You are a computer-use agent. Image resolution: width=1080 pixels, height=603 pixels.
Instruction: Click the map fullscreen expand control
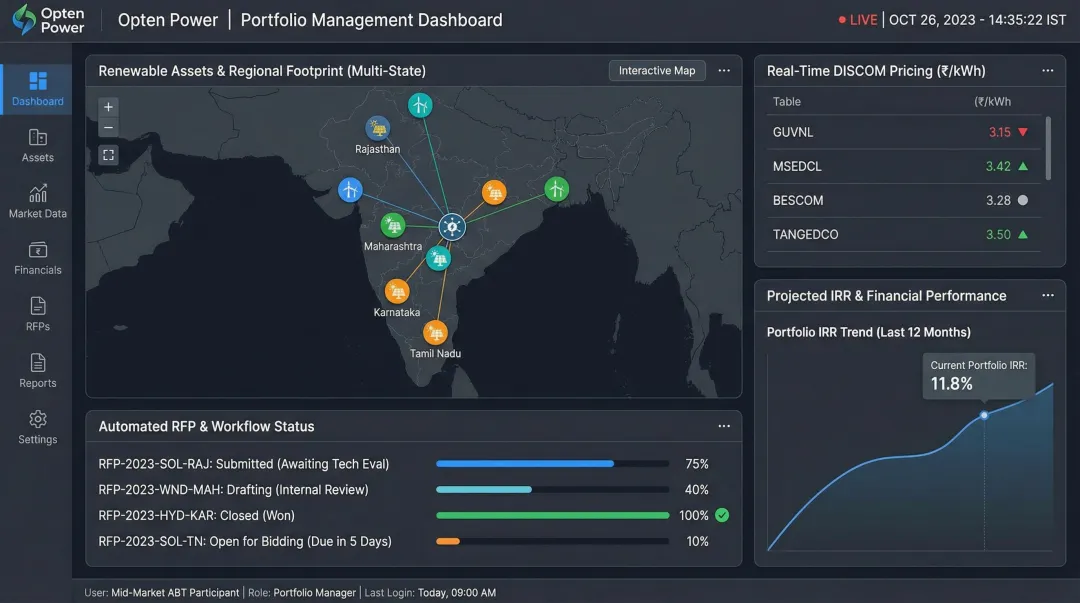[x=108, y=155]
